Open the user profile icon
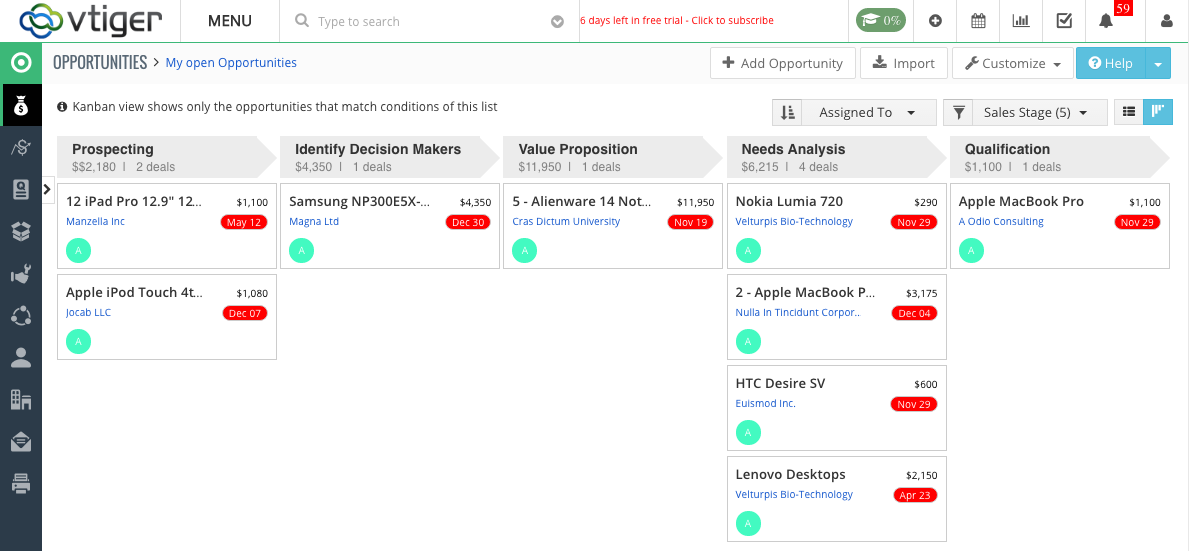Image resolution: width=1189 pixels, height=551 pixels. 1166,21
